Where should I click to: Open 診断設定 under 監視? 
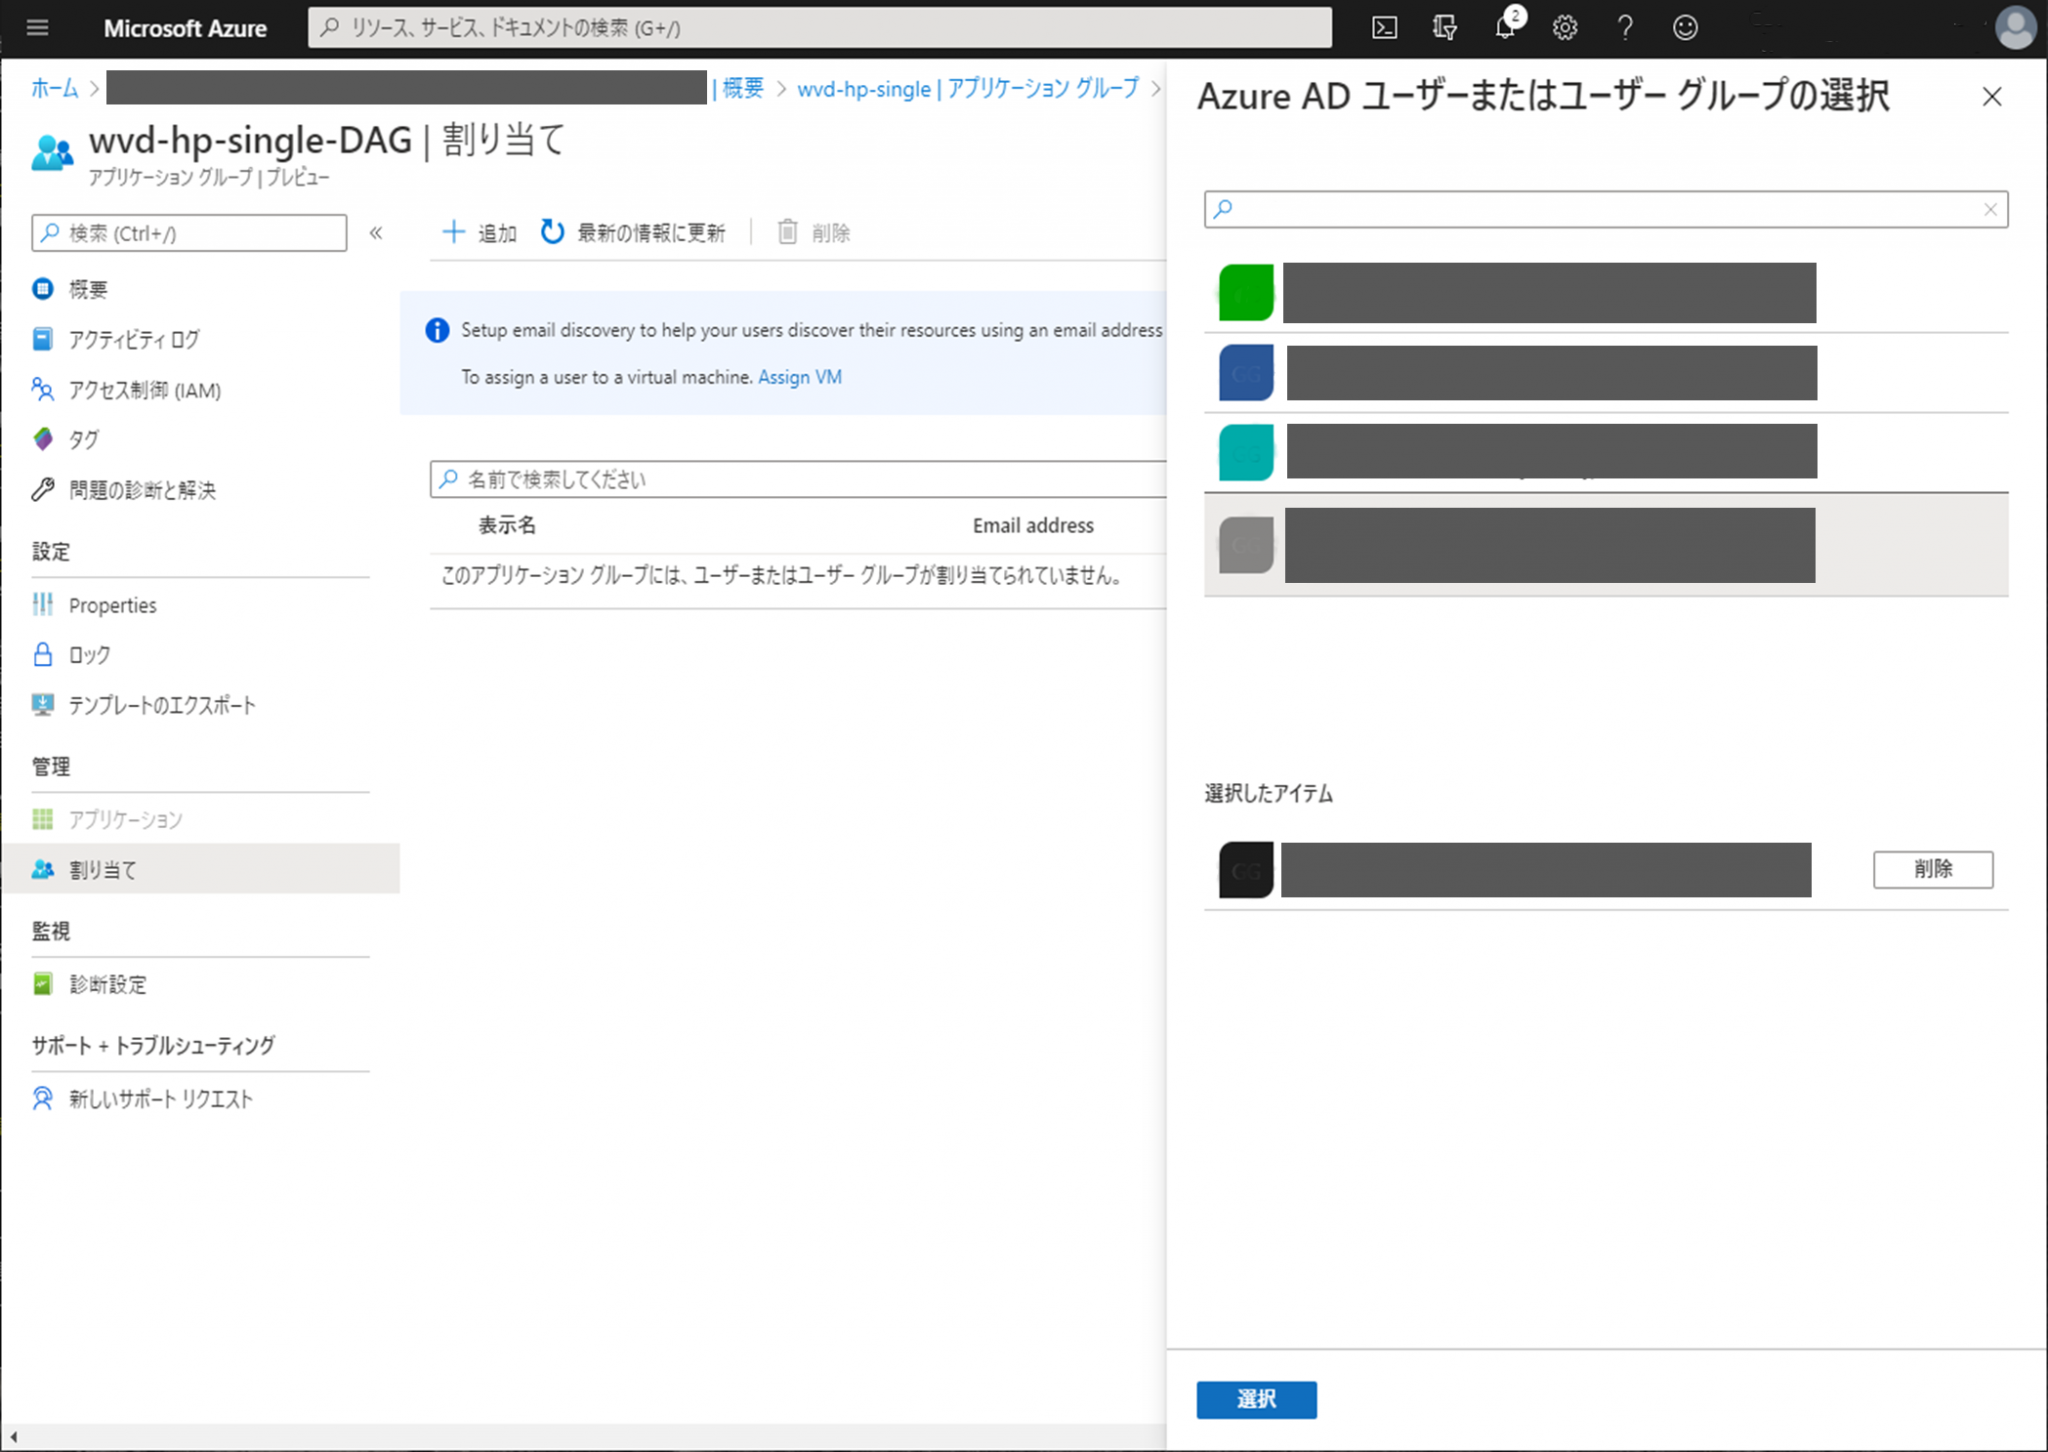click(x=105, y=984)
